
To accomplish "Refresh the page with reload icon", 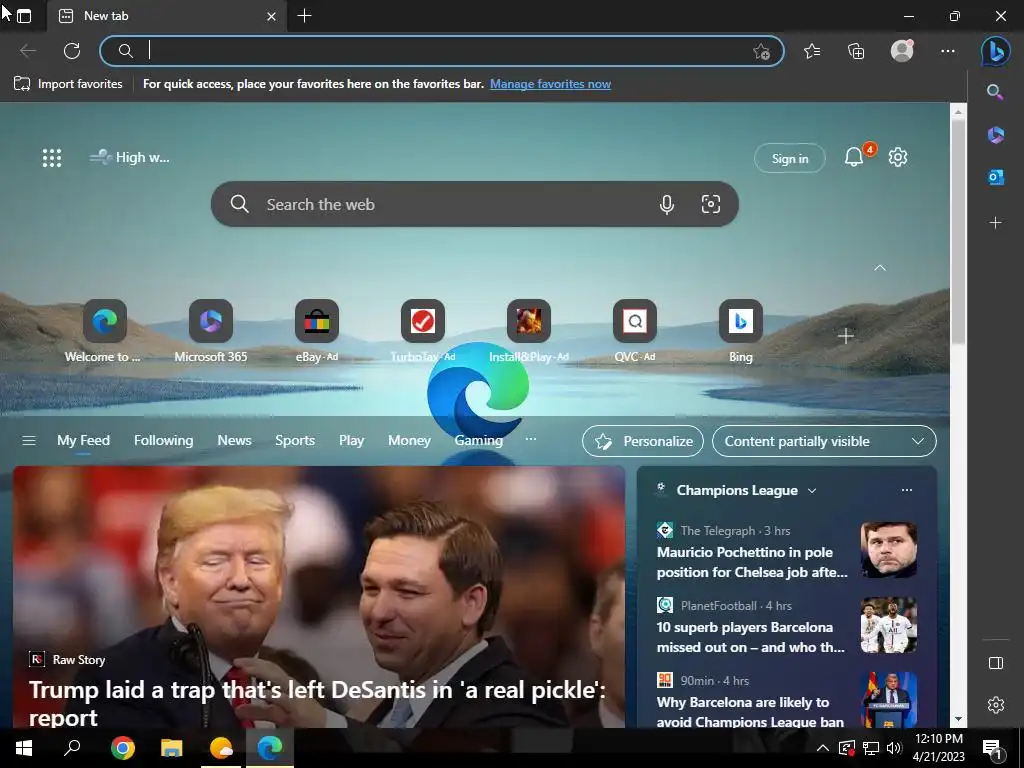I will (72, 51).
